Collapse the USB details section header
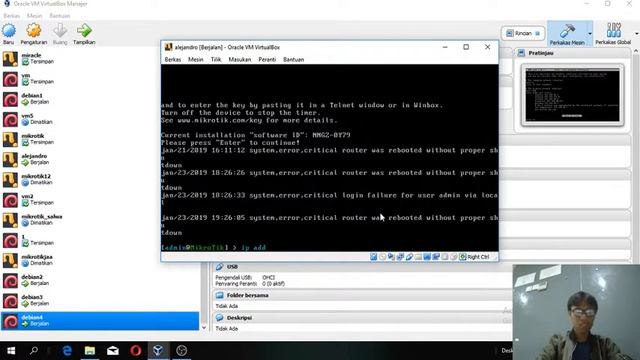The image size is (640, 360). [x=362, y=267]
